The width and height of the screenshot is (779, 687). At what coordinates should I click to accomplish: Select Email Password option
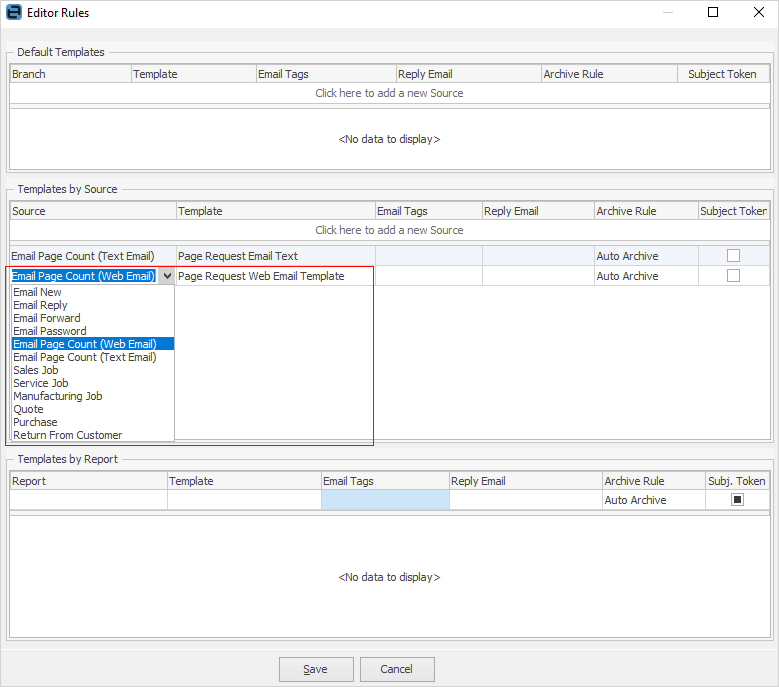[50, 331]
